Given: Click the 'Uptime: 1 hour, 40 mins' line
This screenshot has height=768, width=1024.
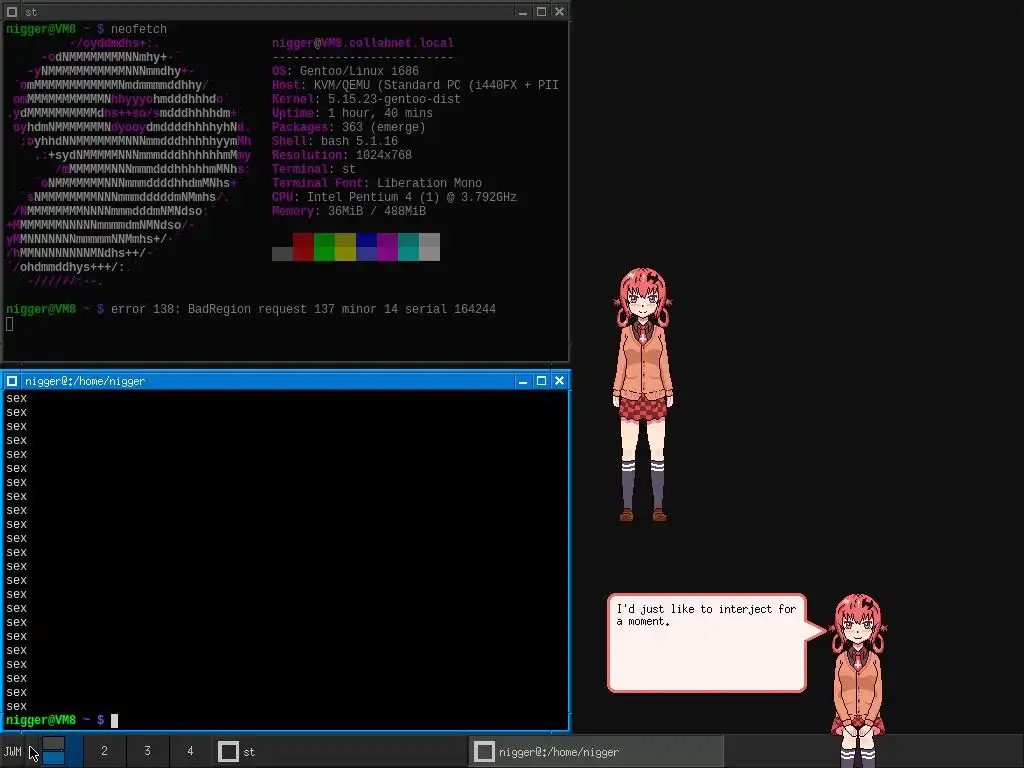Looking at the screenshot, I should click(353, 113).
